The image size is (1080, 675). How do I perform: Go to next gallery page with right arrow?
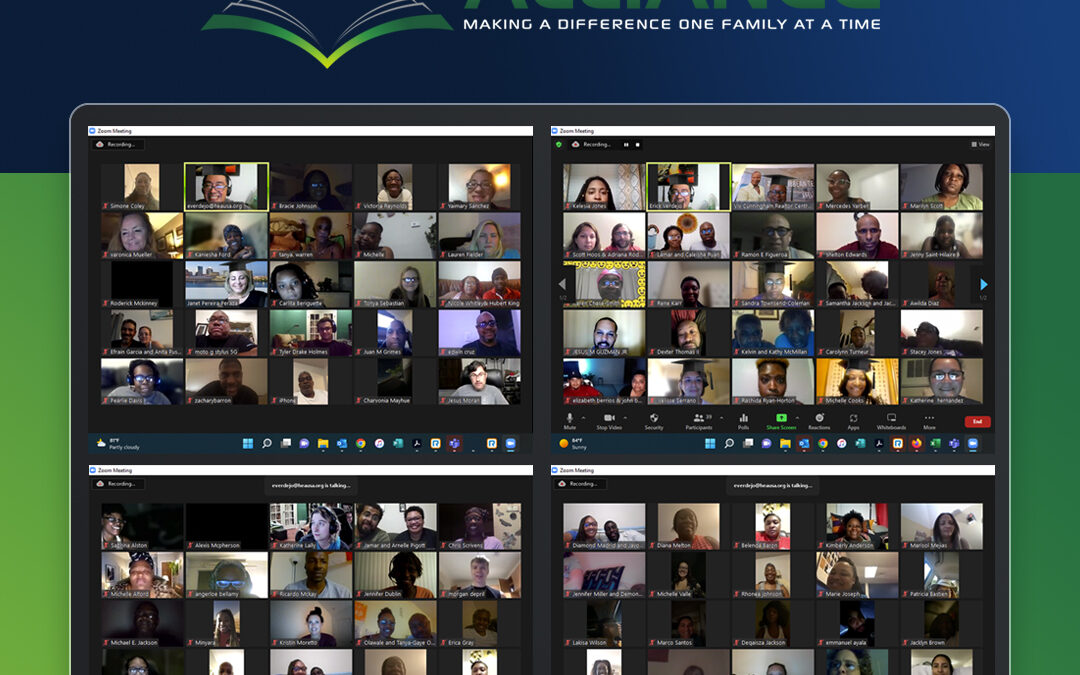coord(983,285)
